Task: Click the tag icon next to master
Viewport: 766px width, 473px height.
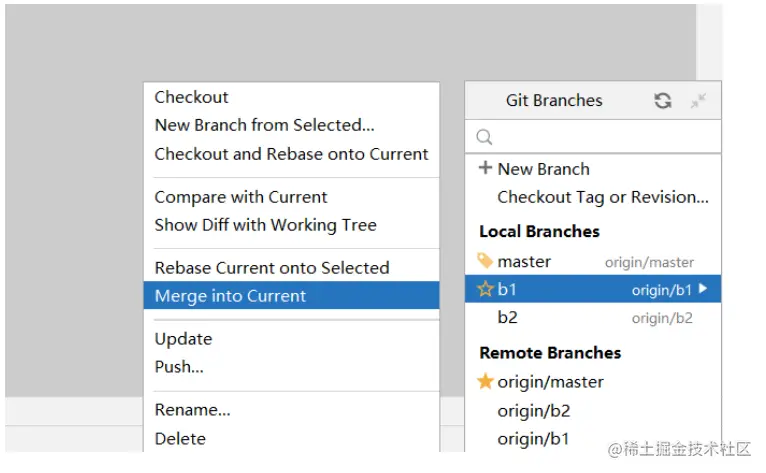Action: 485,261
